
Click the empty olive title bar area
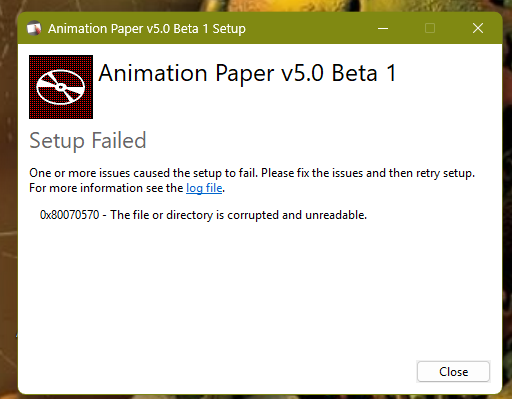(310, 28)
